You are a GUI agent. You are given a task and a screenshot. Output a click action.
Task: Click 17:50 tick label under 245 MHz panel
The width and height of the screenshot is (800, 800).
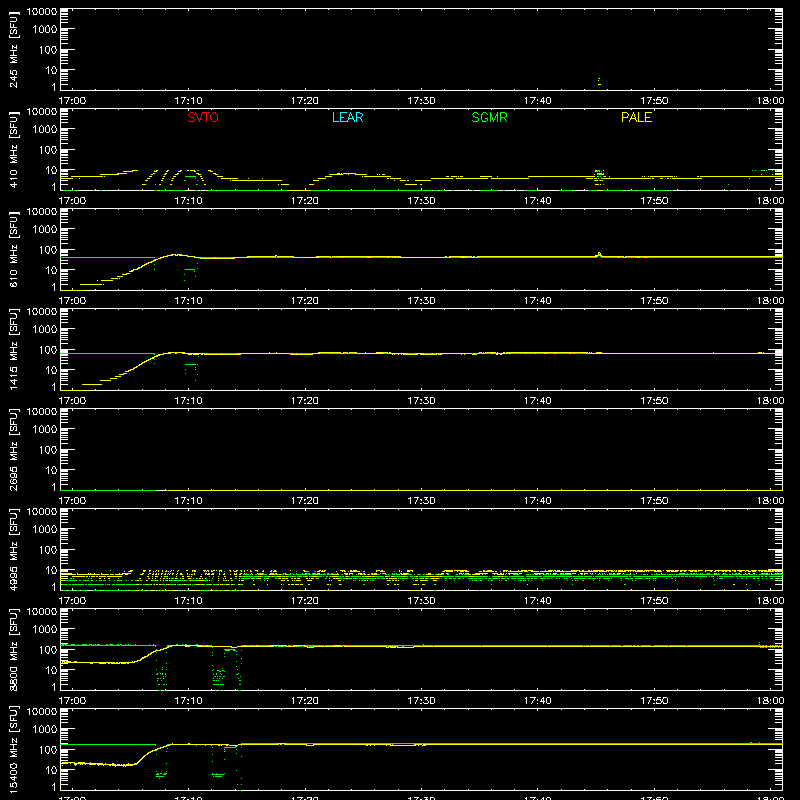(x=654, y=101)
